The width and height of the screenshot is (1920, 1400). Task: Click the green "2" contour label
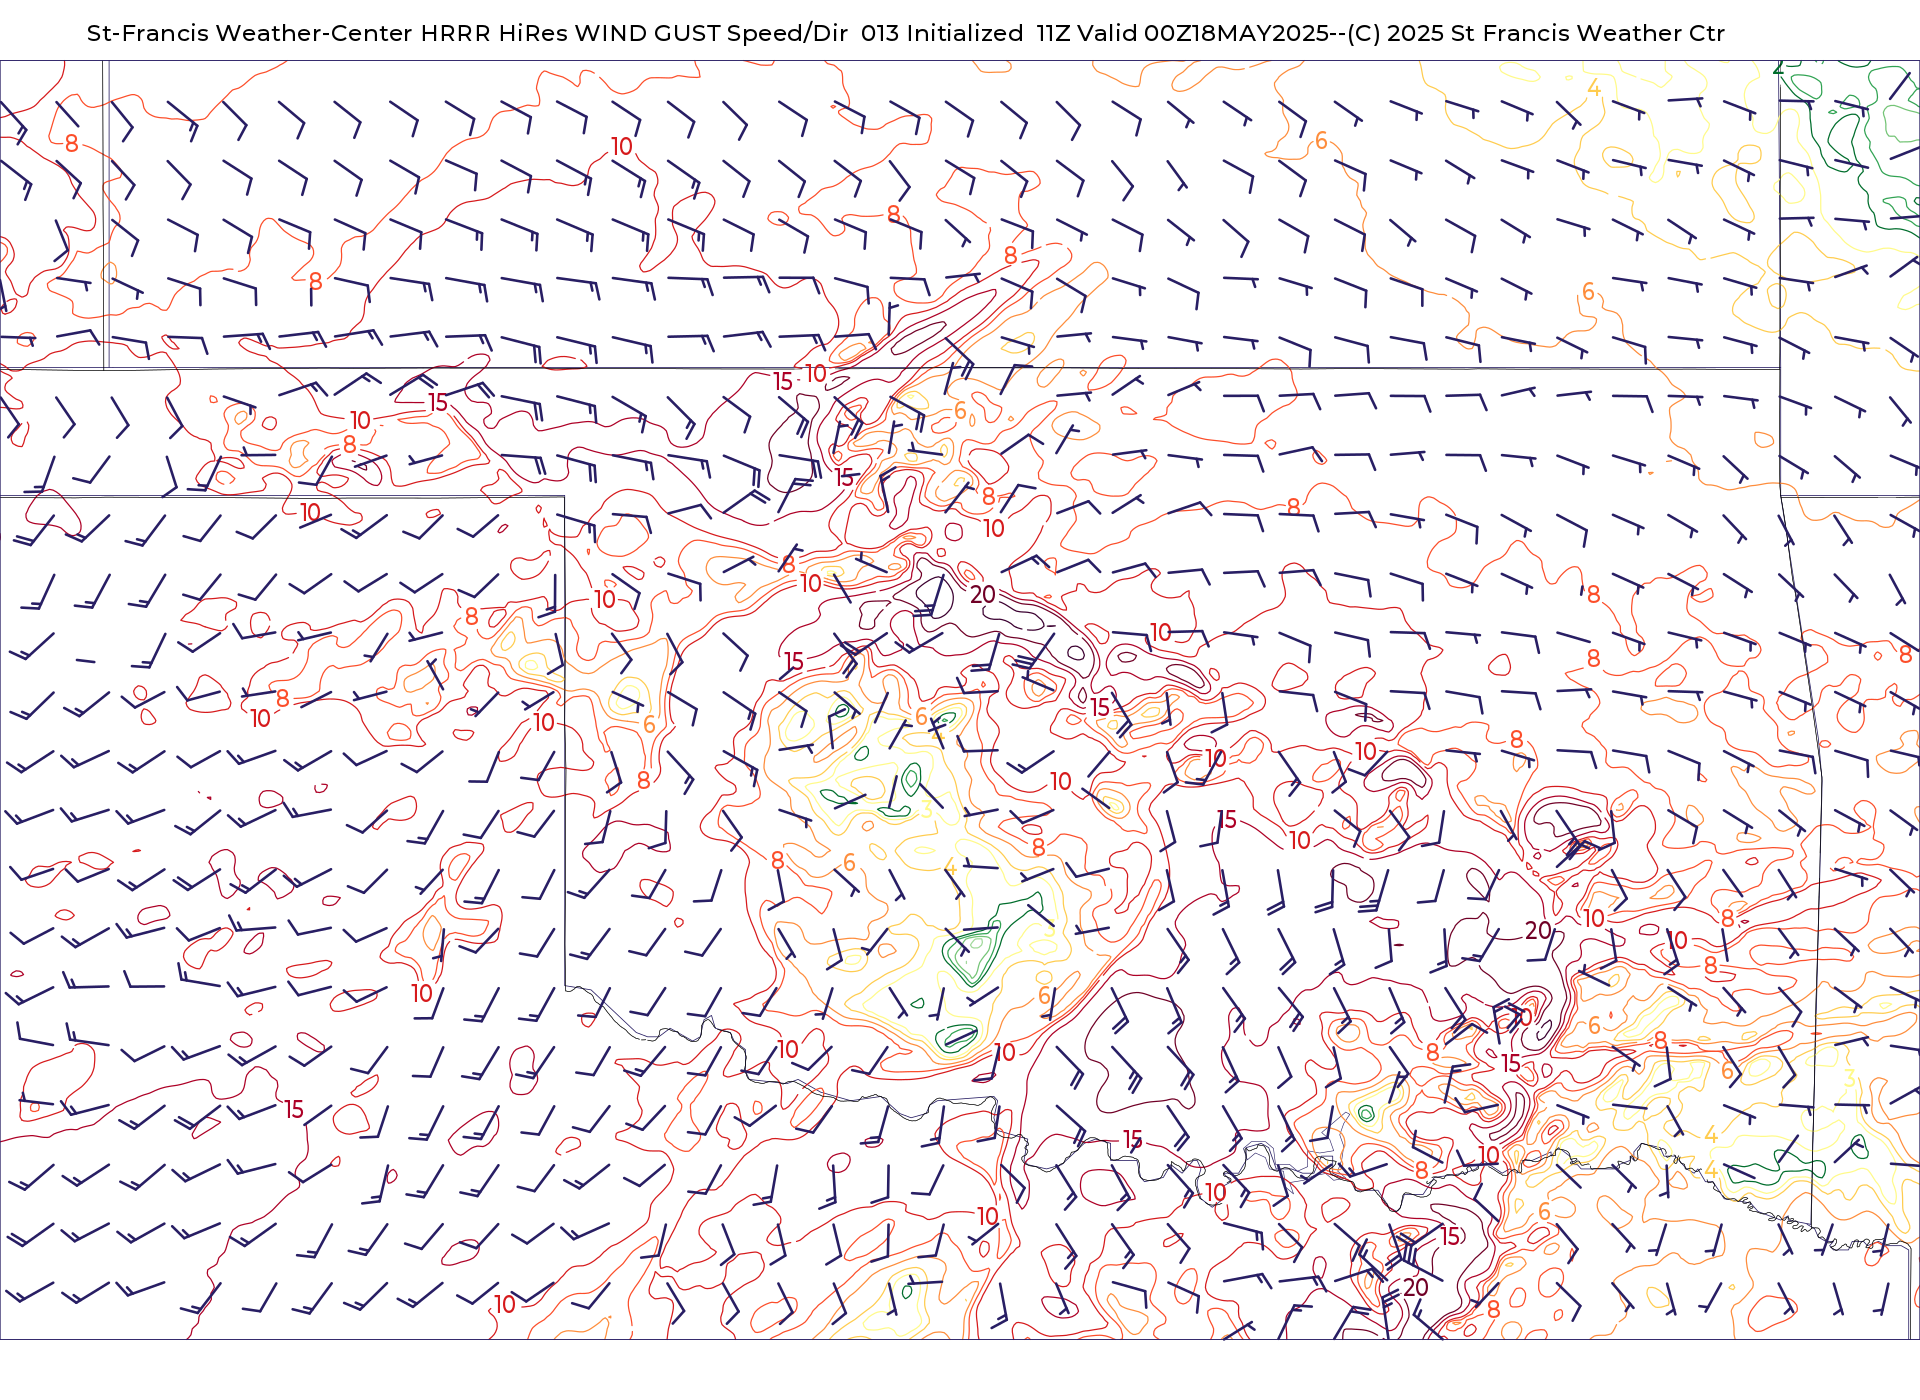pos(1778,68)
